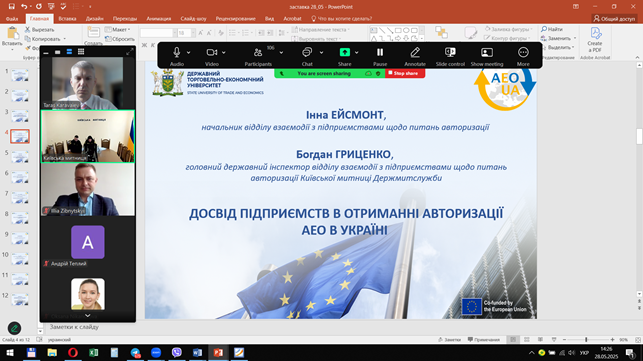Click the Общий доступ button

tap(615, 18)
